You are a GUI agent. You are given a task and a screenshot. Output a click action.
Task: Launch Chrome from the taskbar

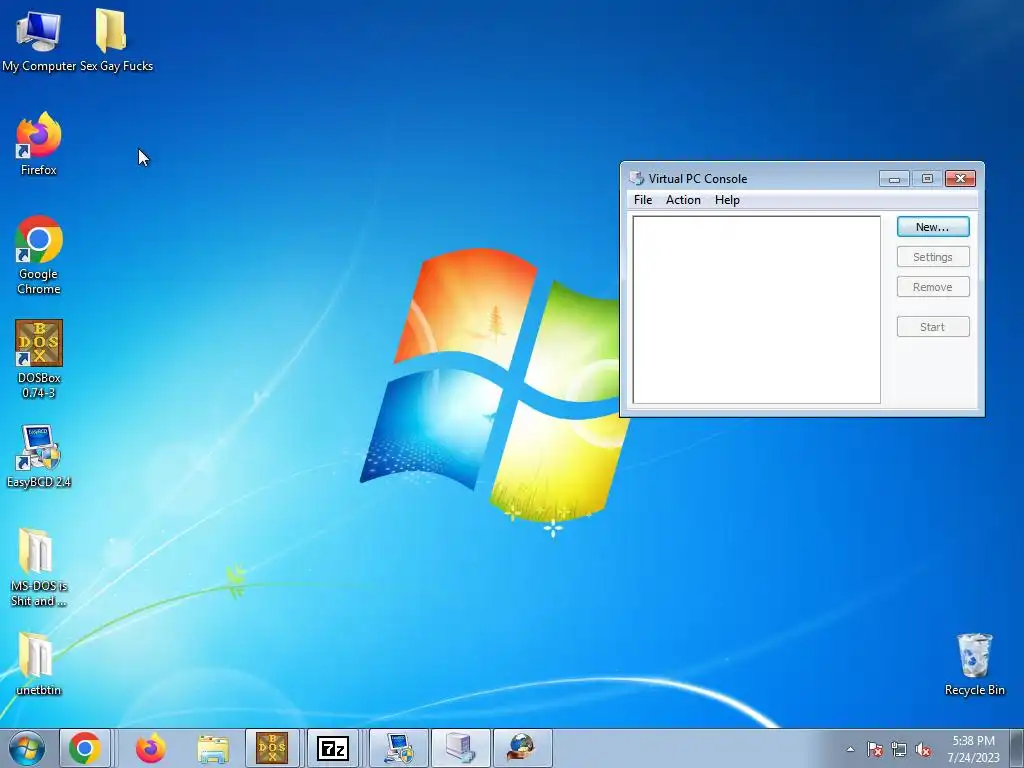[x=85, y=748]
